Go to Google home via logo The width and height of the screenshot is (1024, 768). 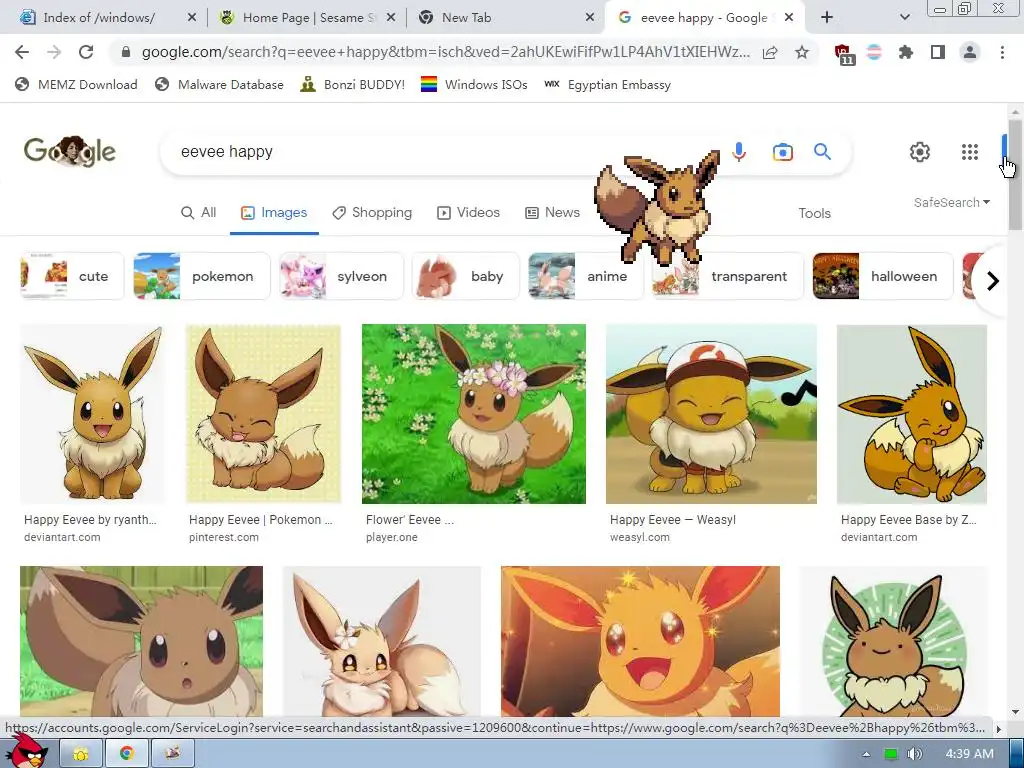(x=70, y=151)
